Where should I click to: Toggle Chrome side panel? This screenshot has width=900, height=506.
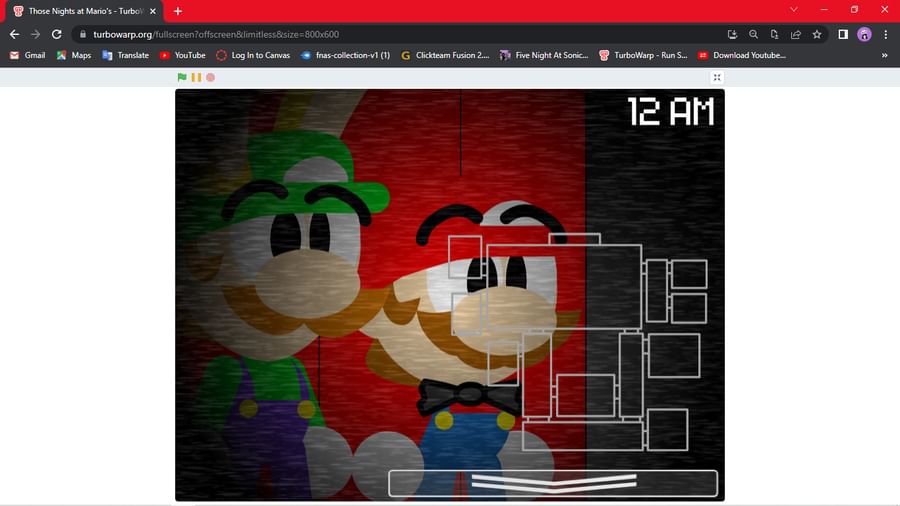(843, 34)
